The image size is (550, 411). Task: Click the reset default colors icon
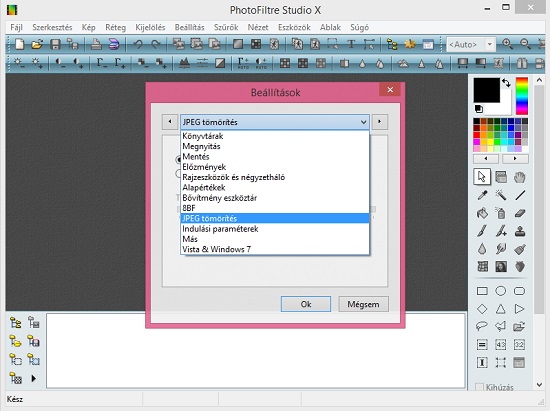[x=478, y=109]
